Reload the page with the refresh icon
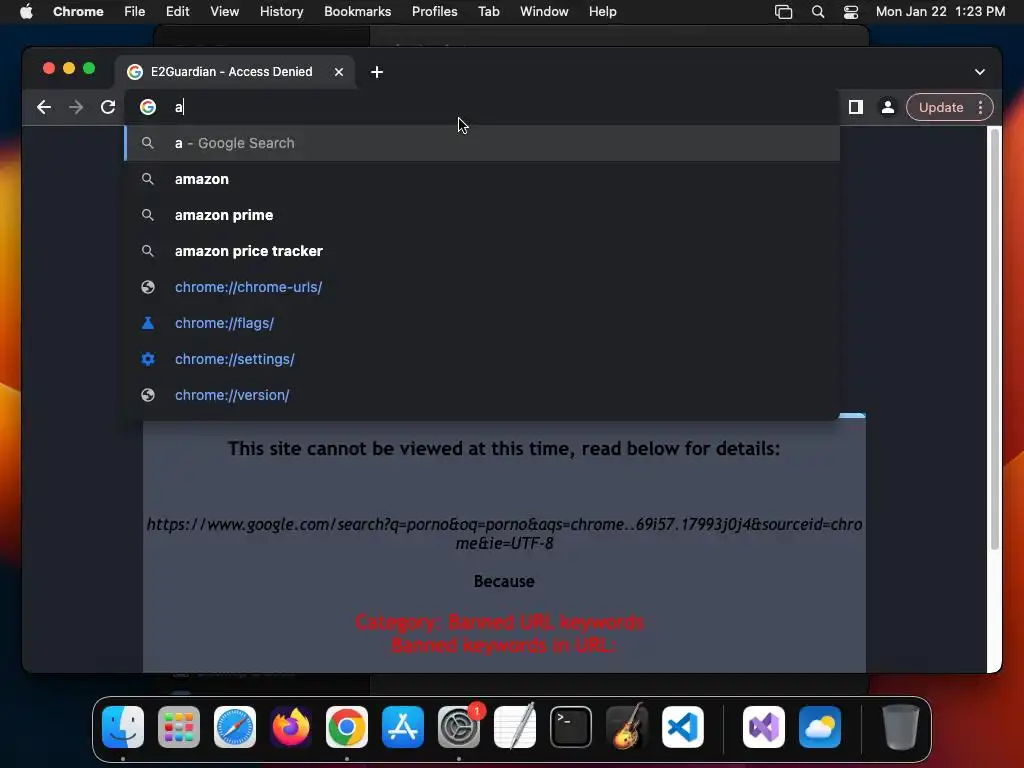 tap(108, 107)
